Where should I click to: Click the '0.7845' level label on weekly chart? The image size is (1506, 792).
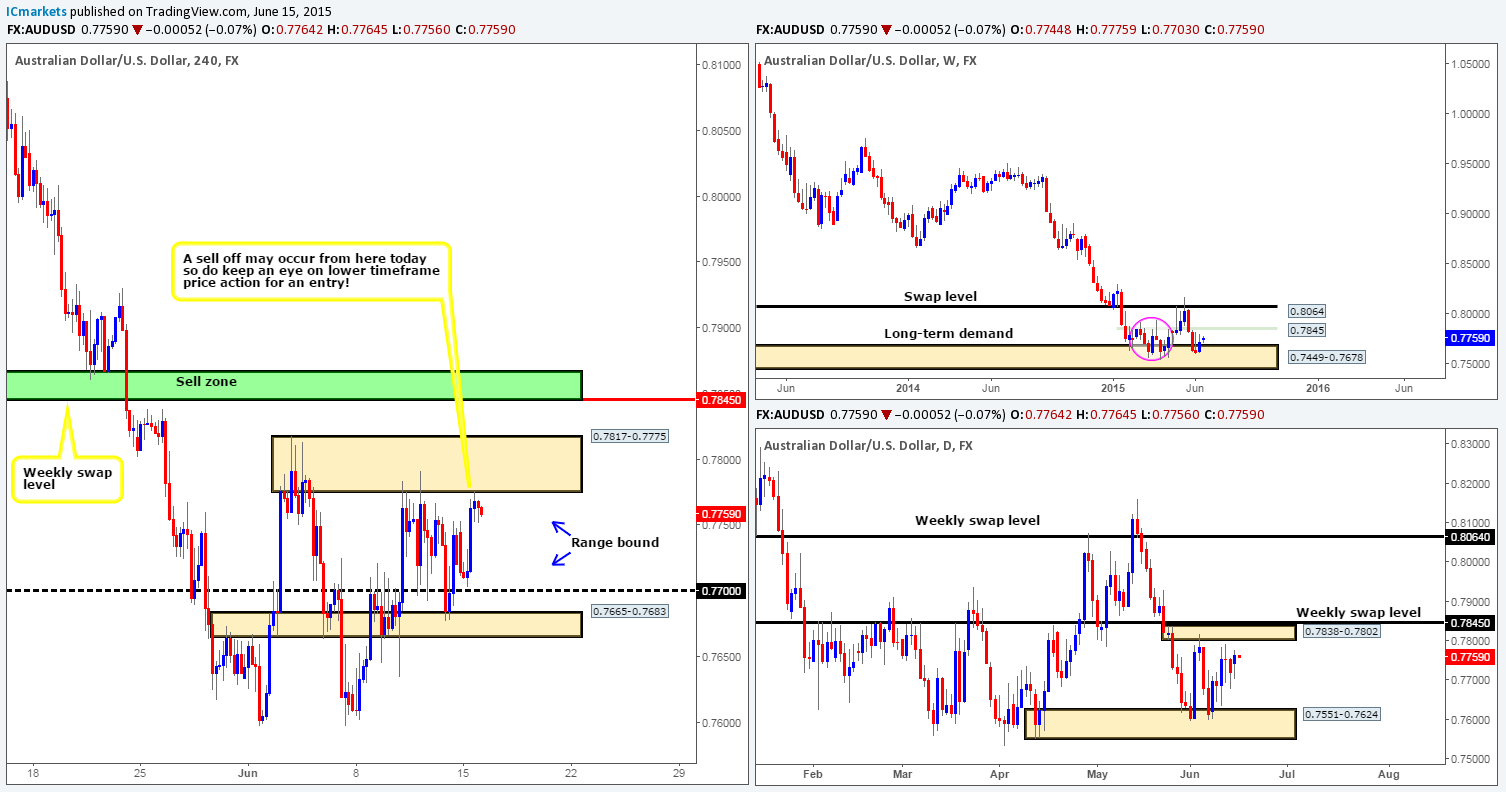pyautogui.click(x=1307, y=330)
